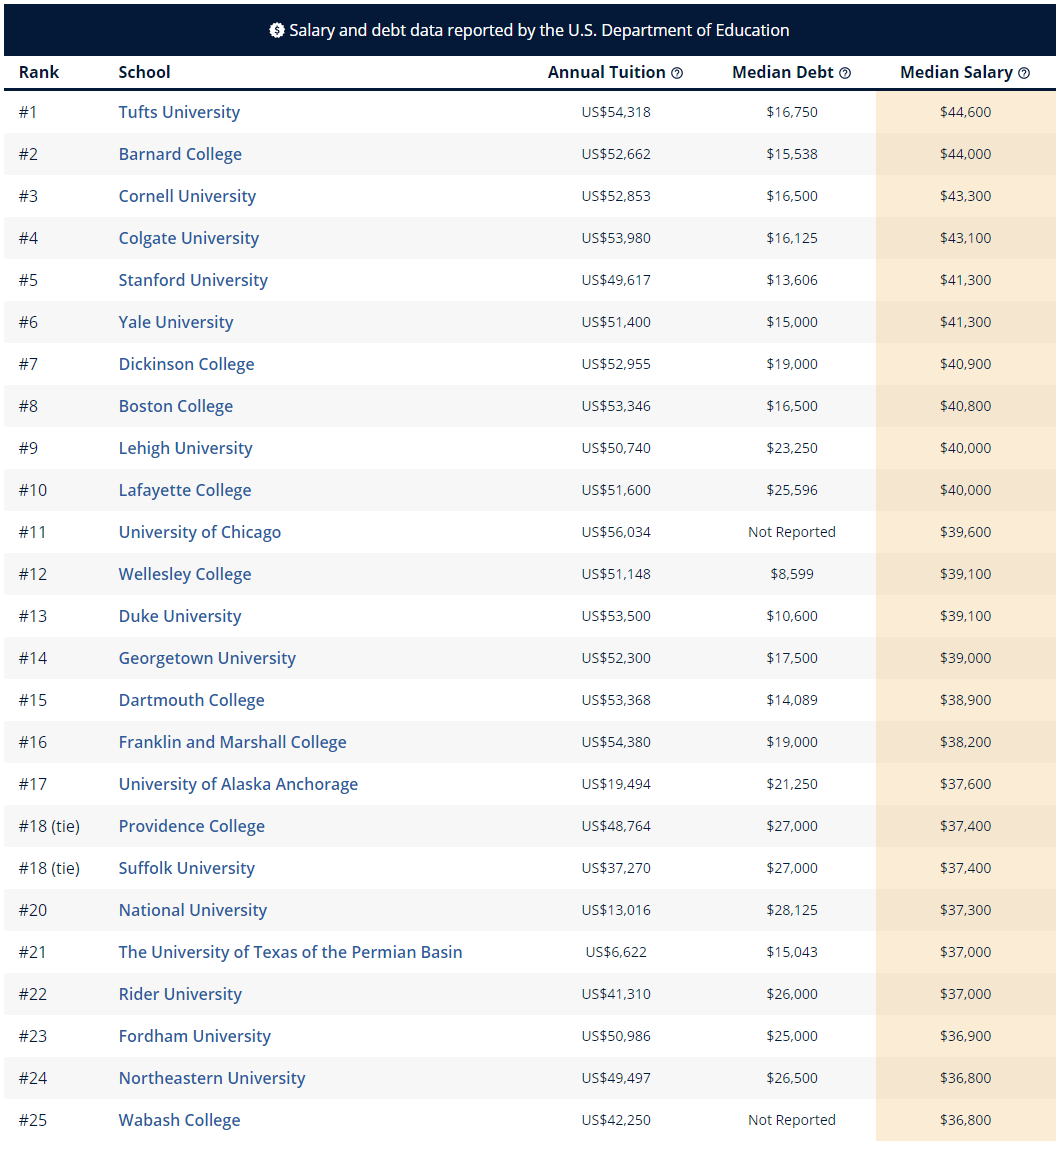Click the $28,125 debt value
The image size is (1063, 1152).
(x=792, y=910)
